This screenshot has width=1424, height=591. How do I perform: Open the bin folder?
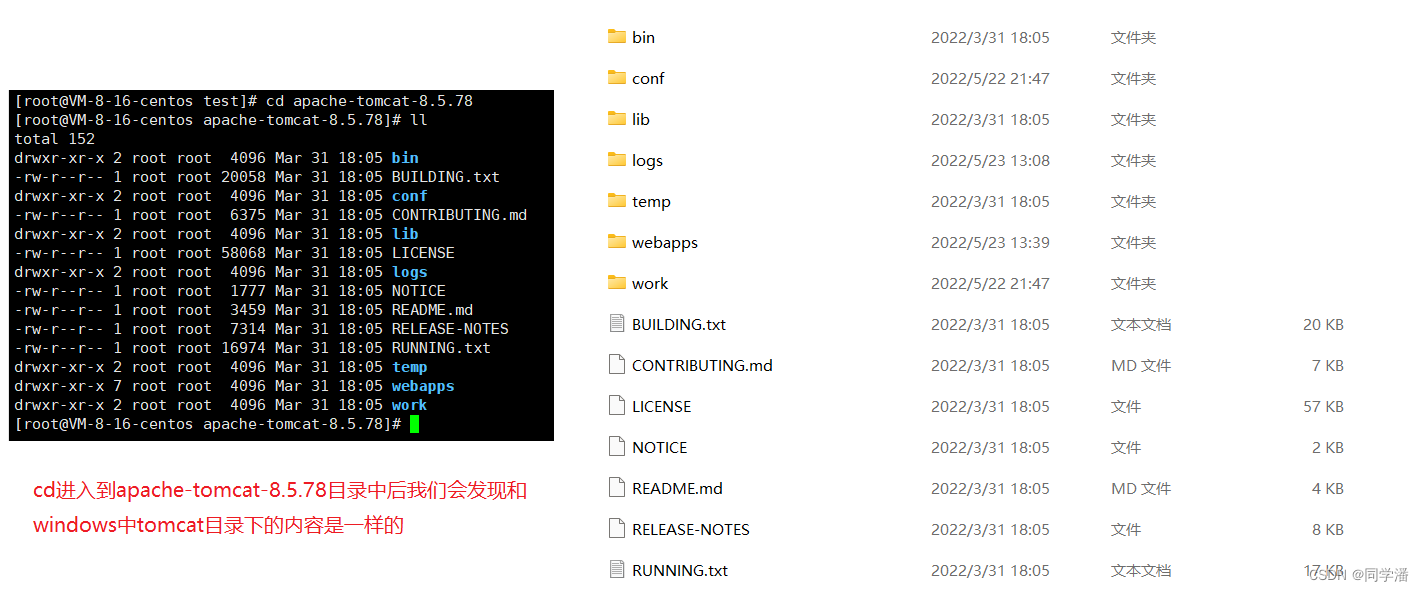[643, 36]
